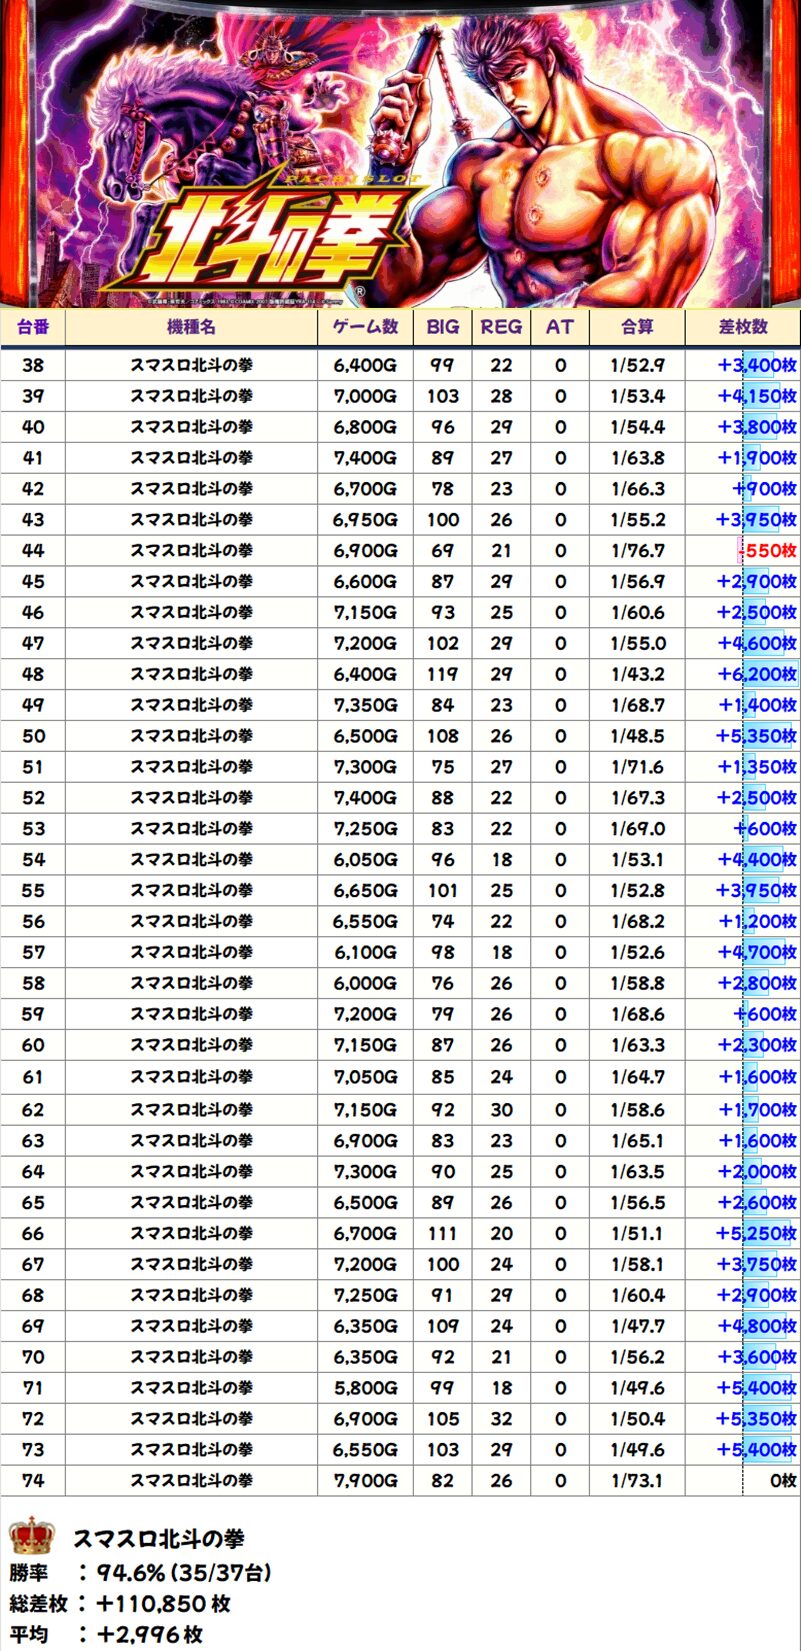The height and width of the screenshot is (1651, 801).
Task: Select BIG count 111 in row 66
Action: (x=443, y=1234)
